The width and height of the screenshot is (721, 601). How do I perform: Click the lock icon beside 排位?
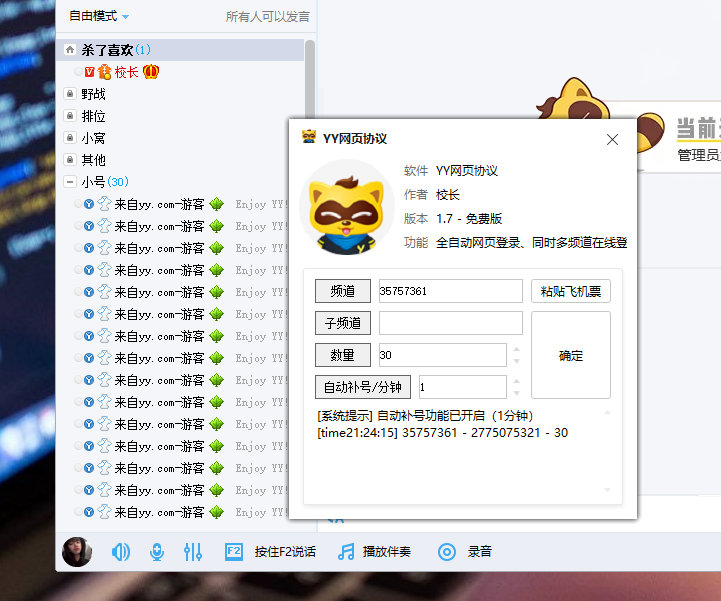coord(70,116)
